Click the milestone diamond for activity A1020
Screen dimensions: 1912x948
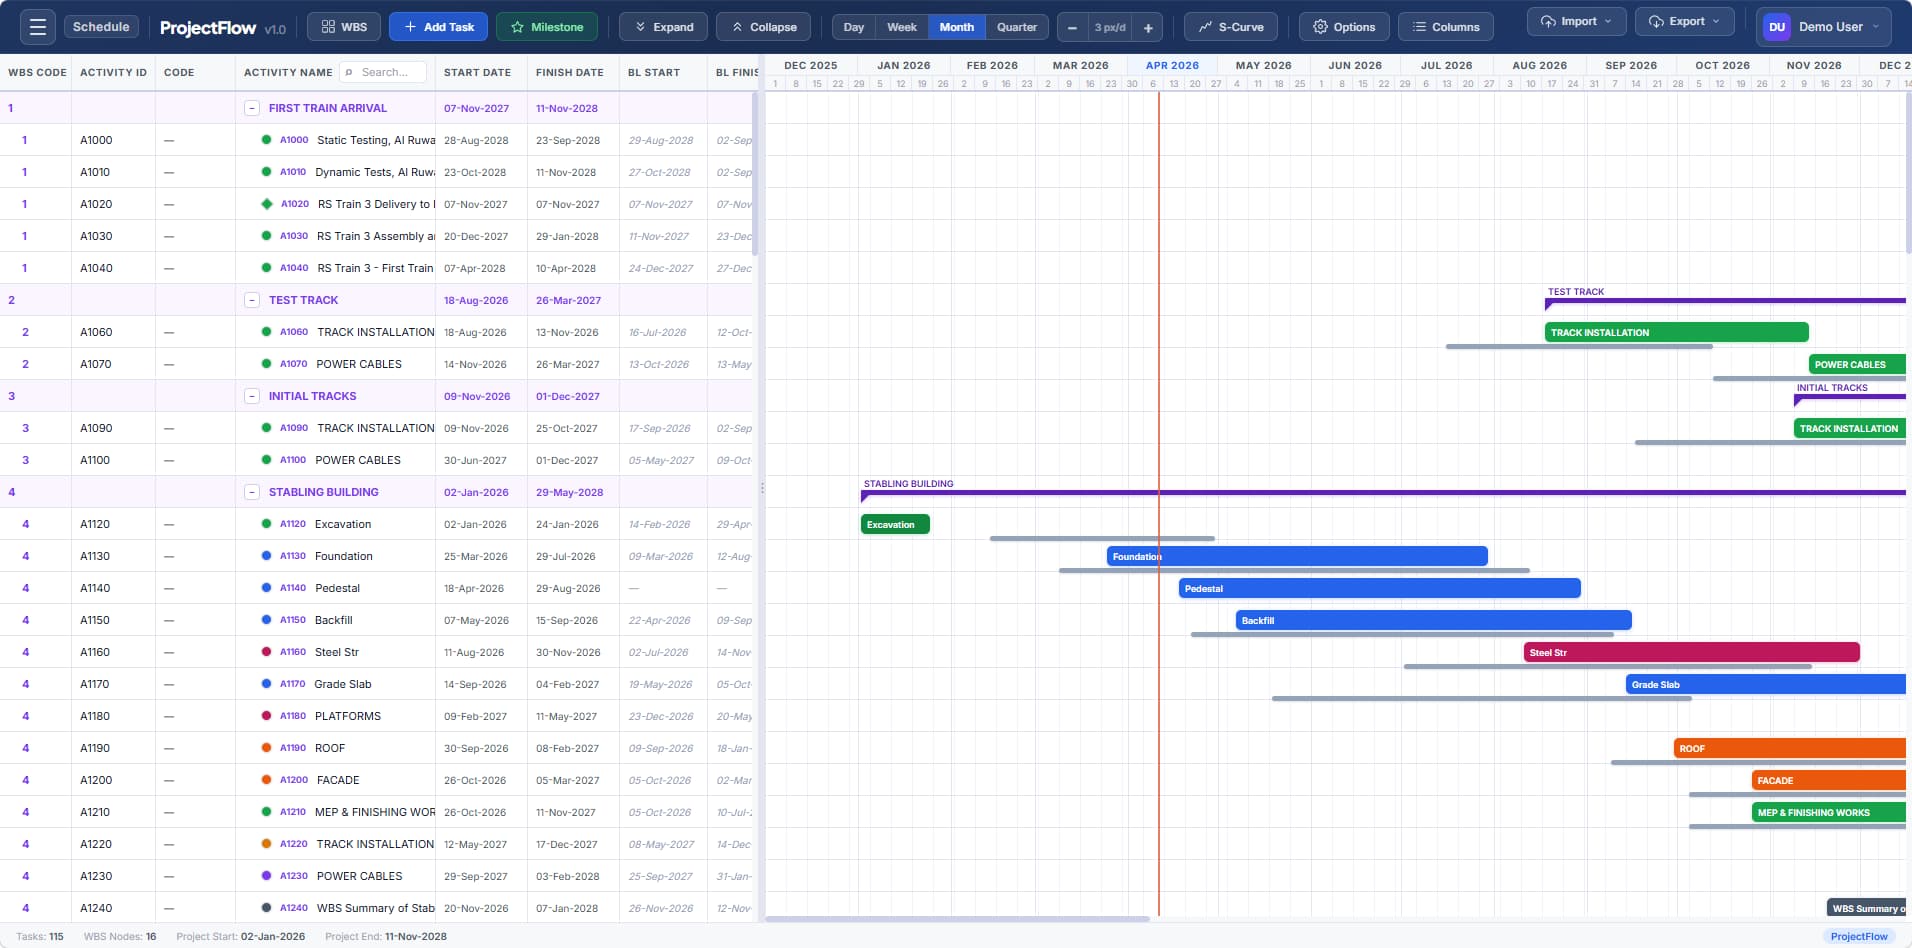click(x=265, y=203)
